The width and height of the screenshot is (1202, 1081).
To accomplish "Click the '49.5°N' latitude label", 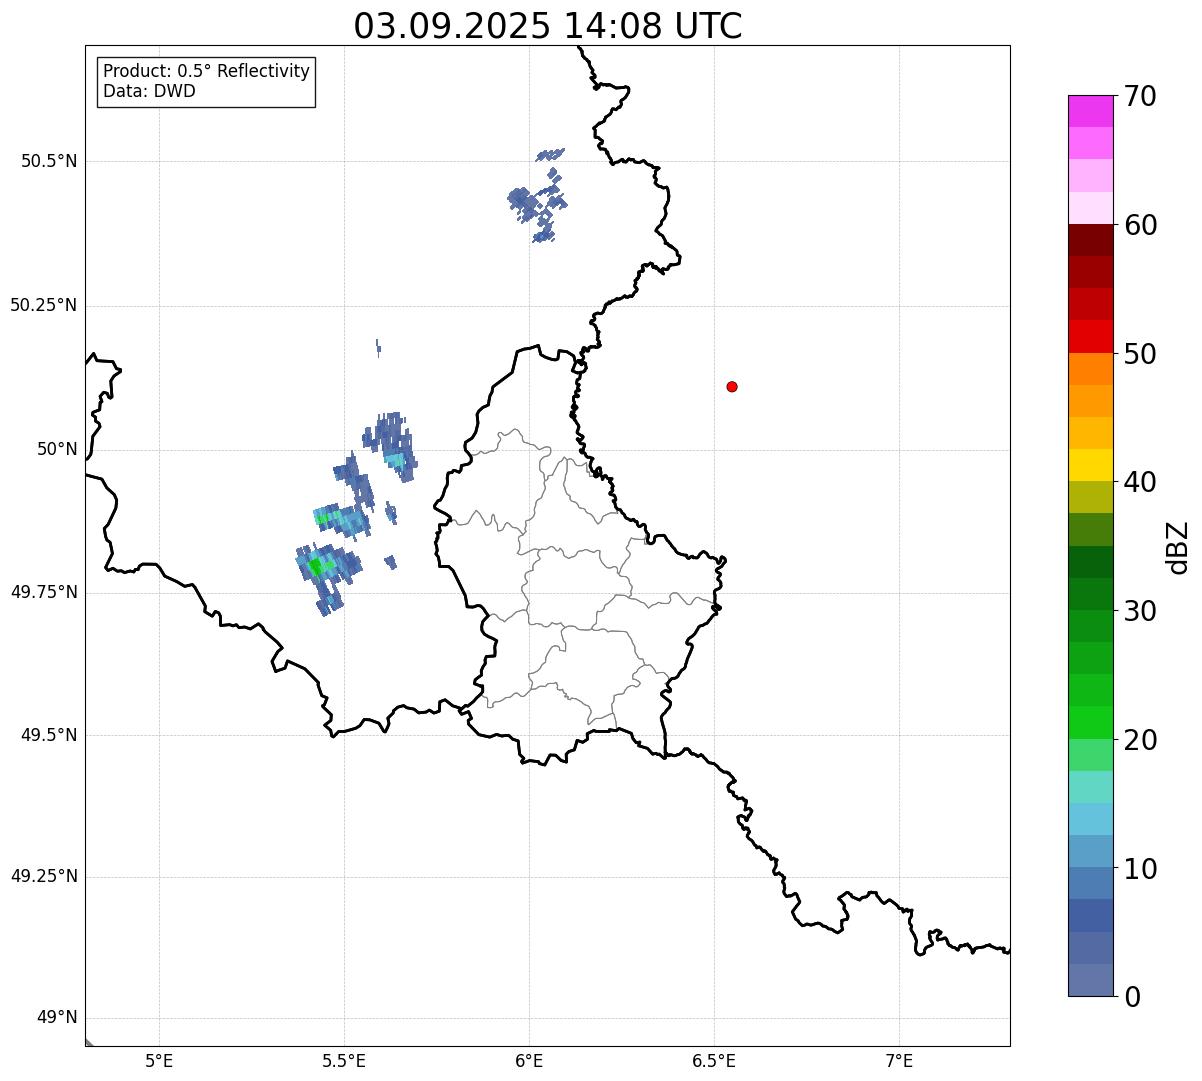I will (x=49, y=735).
